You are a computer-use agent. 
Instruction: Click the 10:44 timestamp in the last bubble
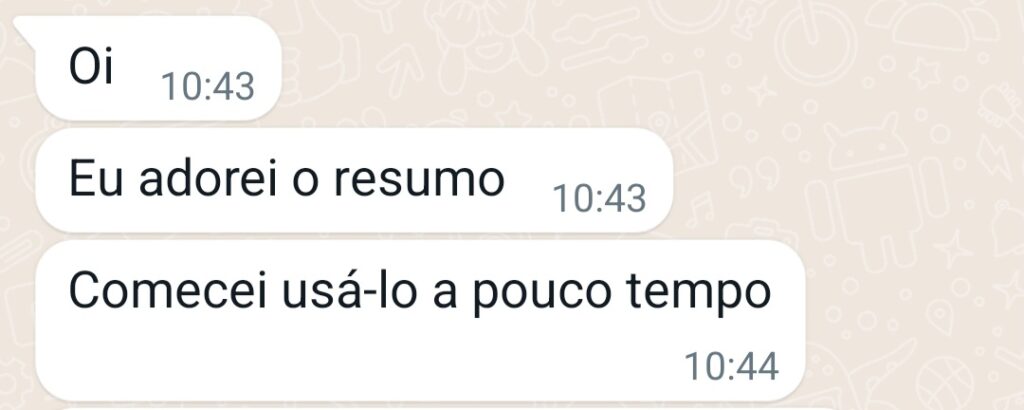731,366
